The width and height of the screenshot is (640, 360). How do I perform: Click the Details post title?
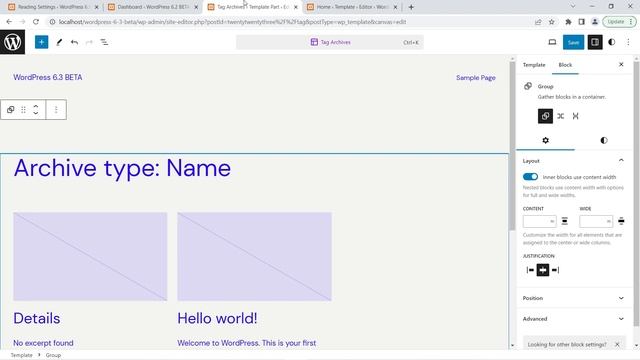pos(37,318)
